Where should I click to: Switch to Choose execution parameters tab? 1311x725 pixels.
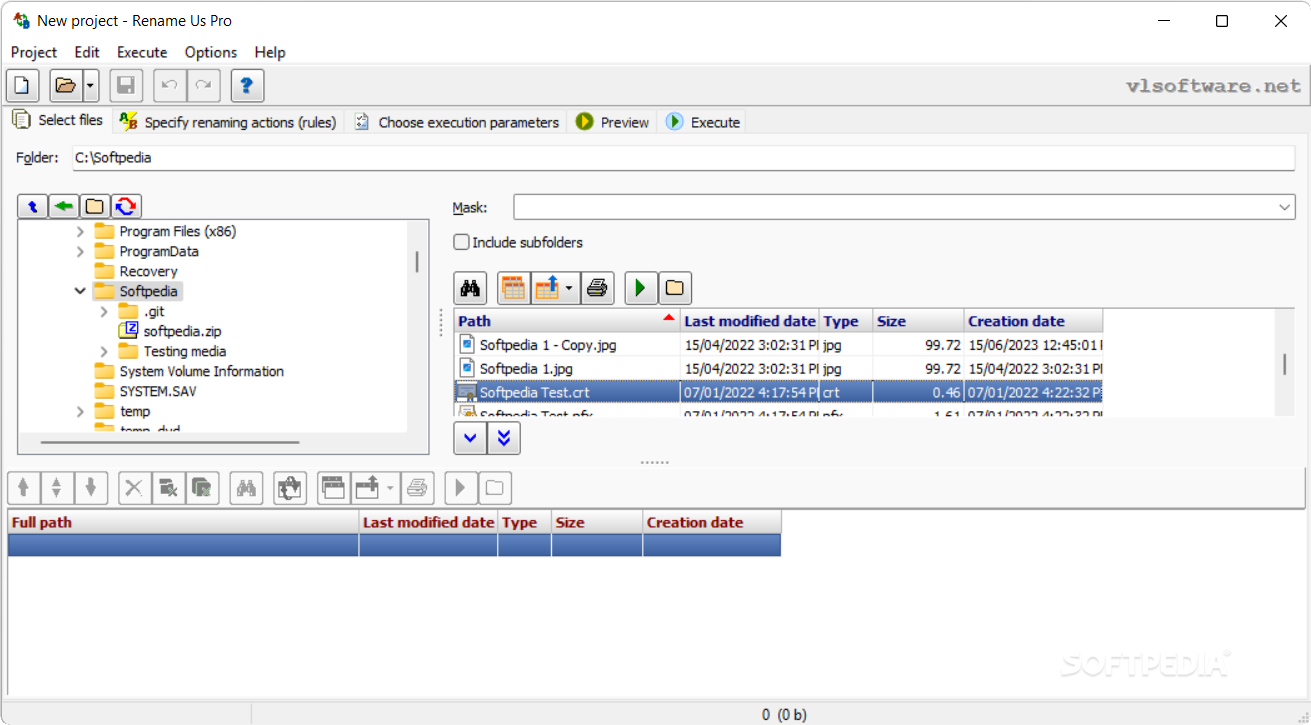457,122
